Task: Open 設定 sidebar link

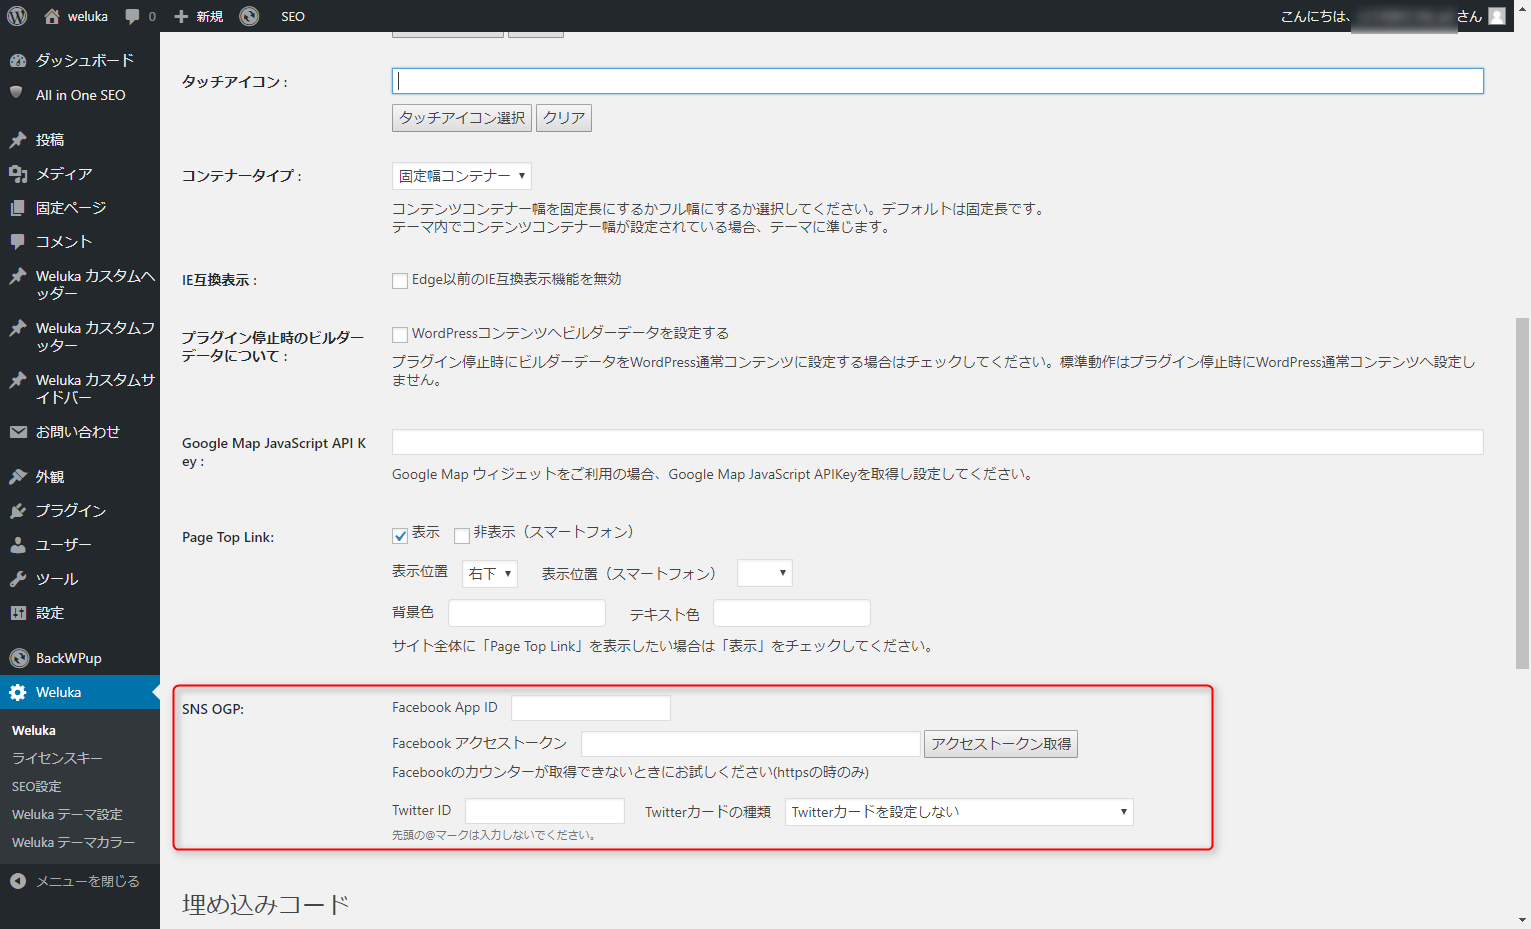Action: (x=50, y=613)
